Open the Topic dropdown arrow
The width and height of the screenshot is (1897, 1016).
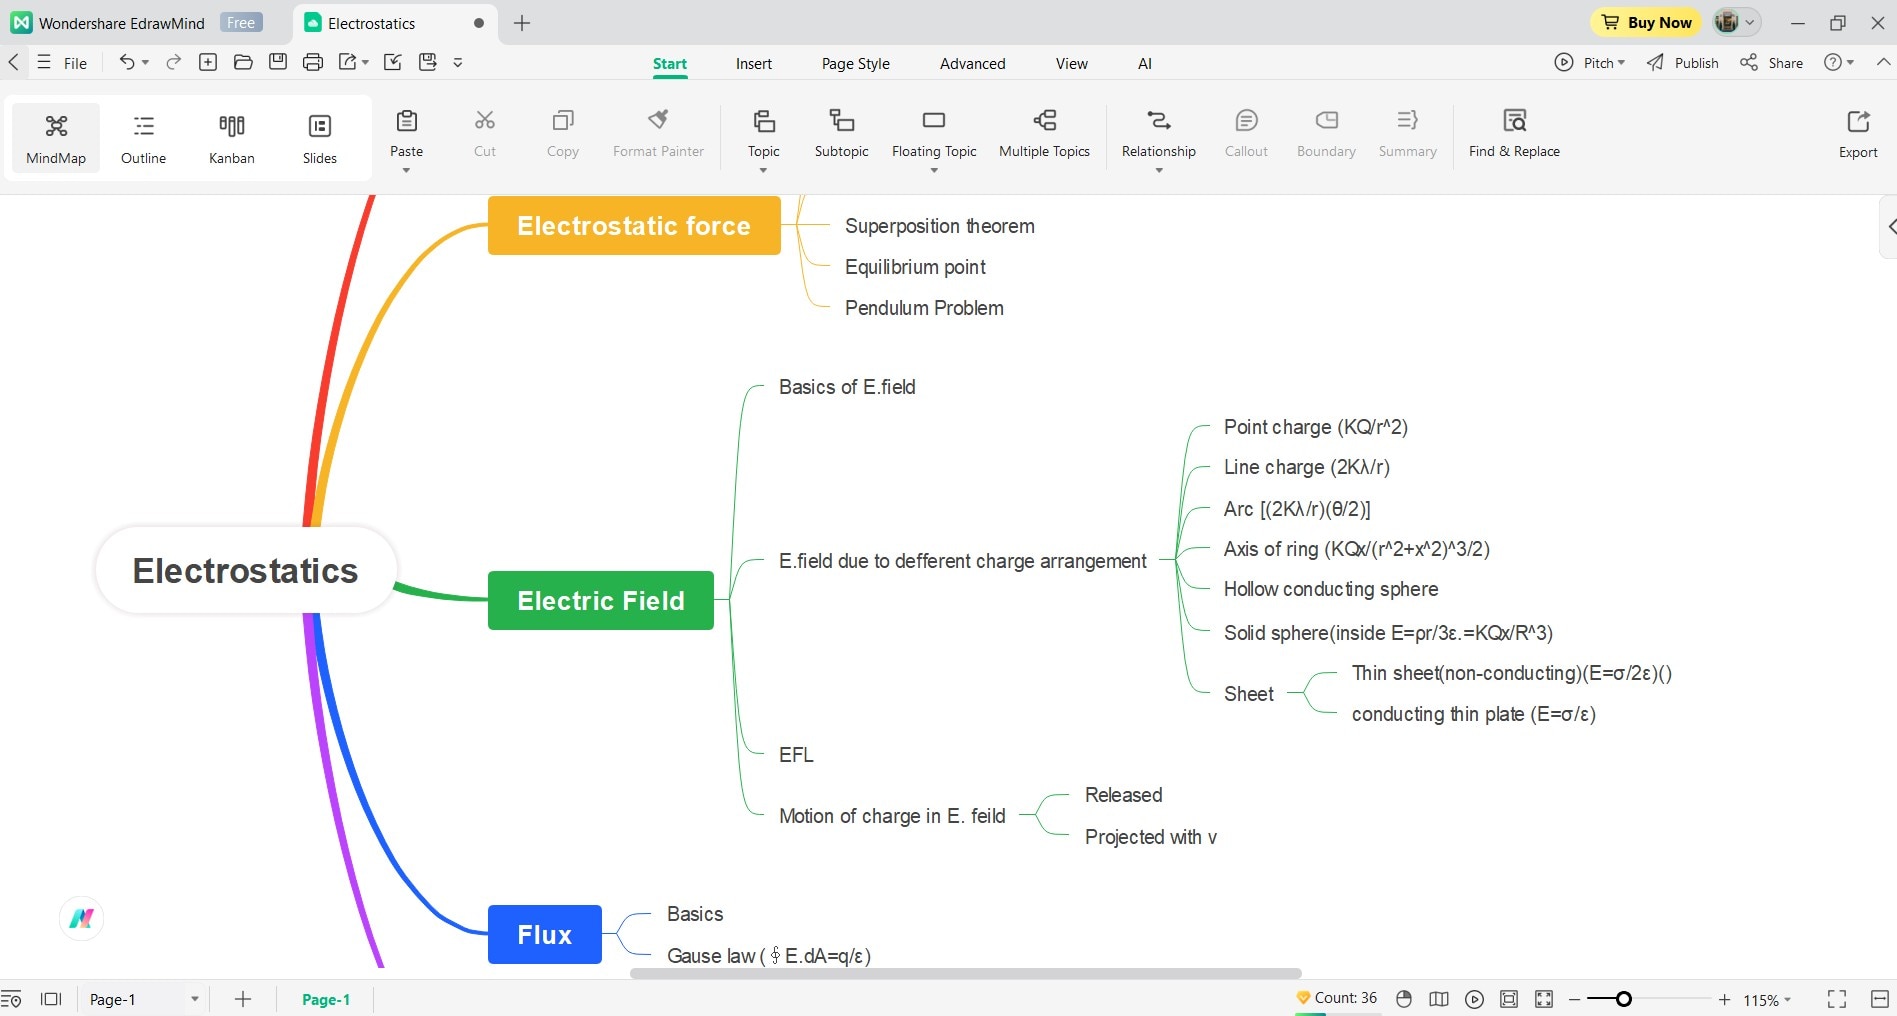coord(763,171)
